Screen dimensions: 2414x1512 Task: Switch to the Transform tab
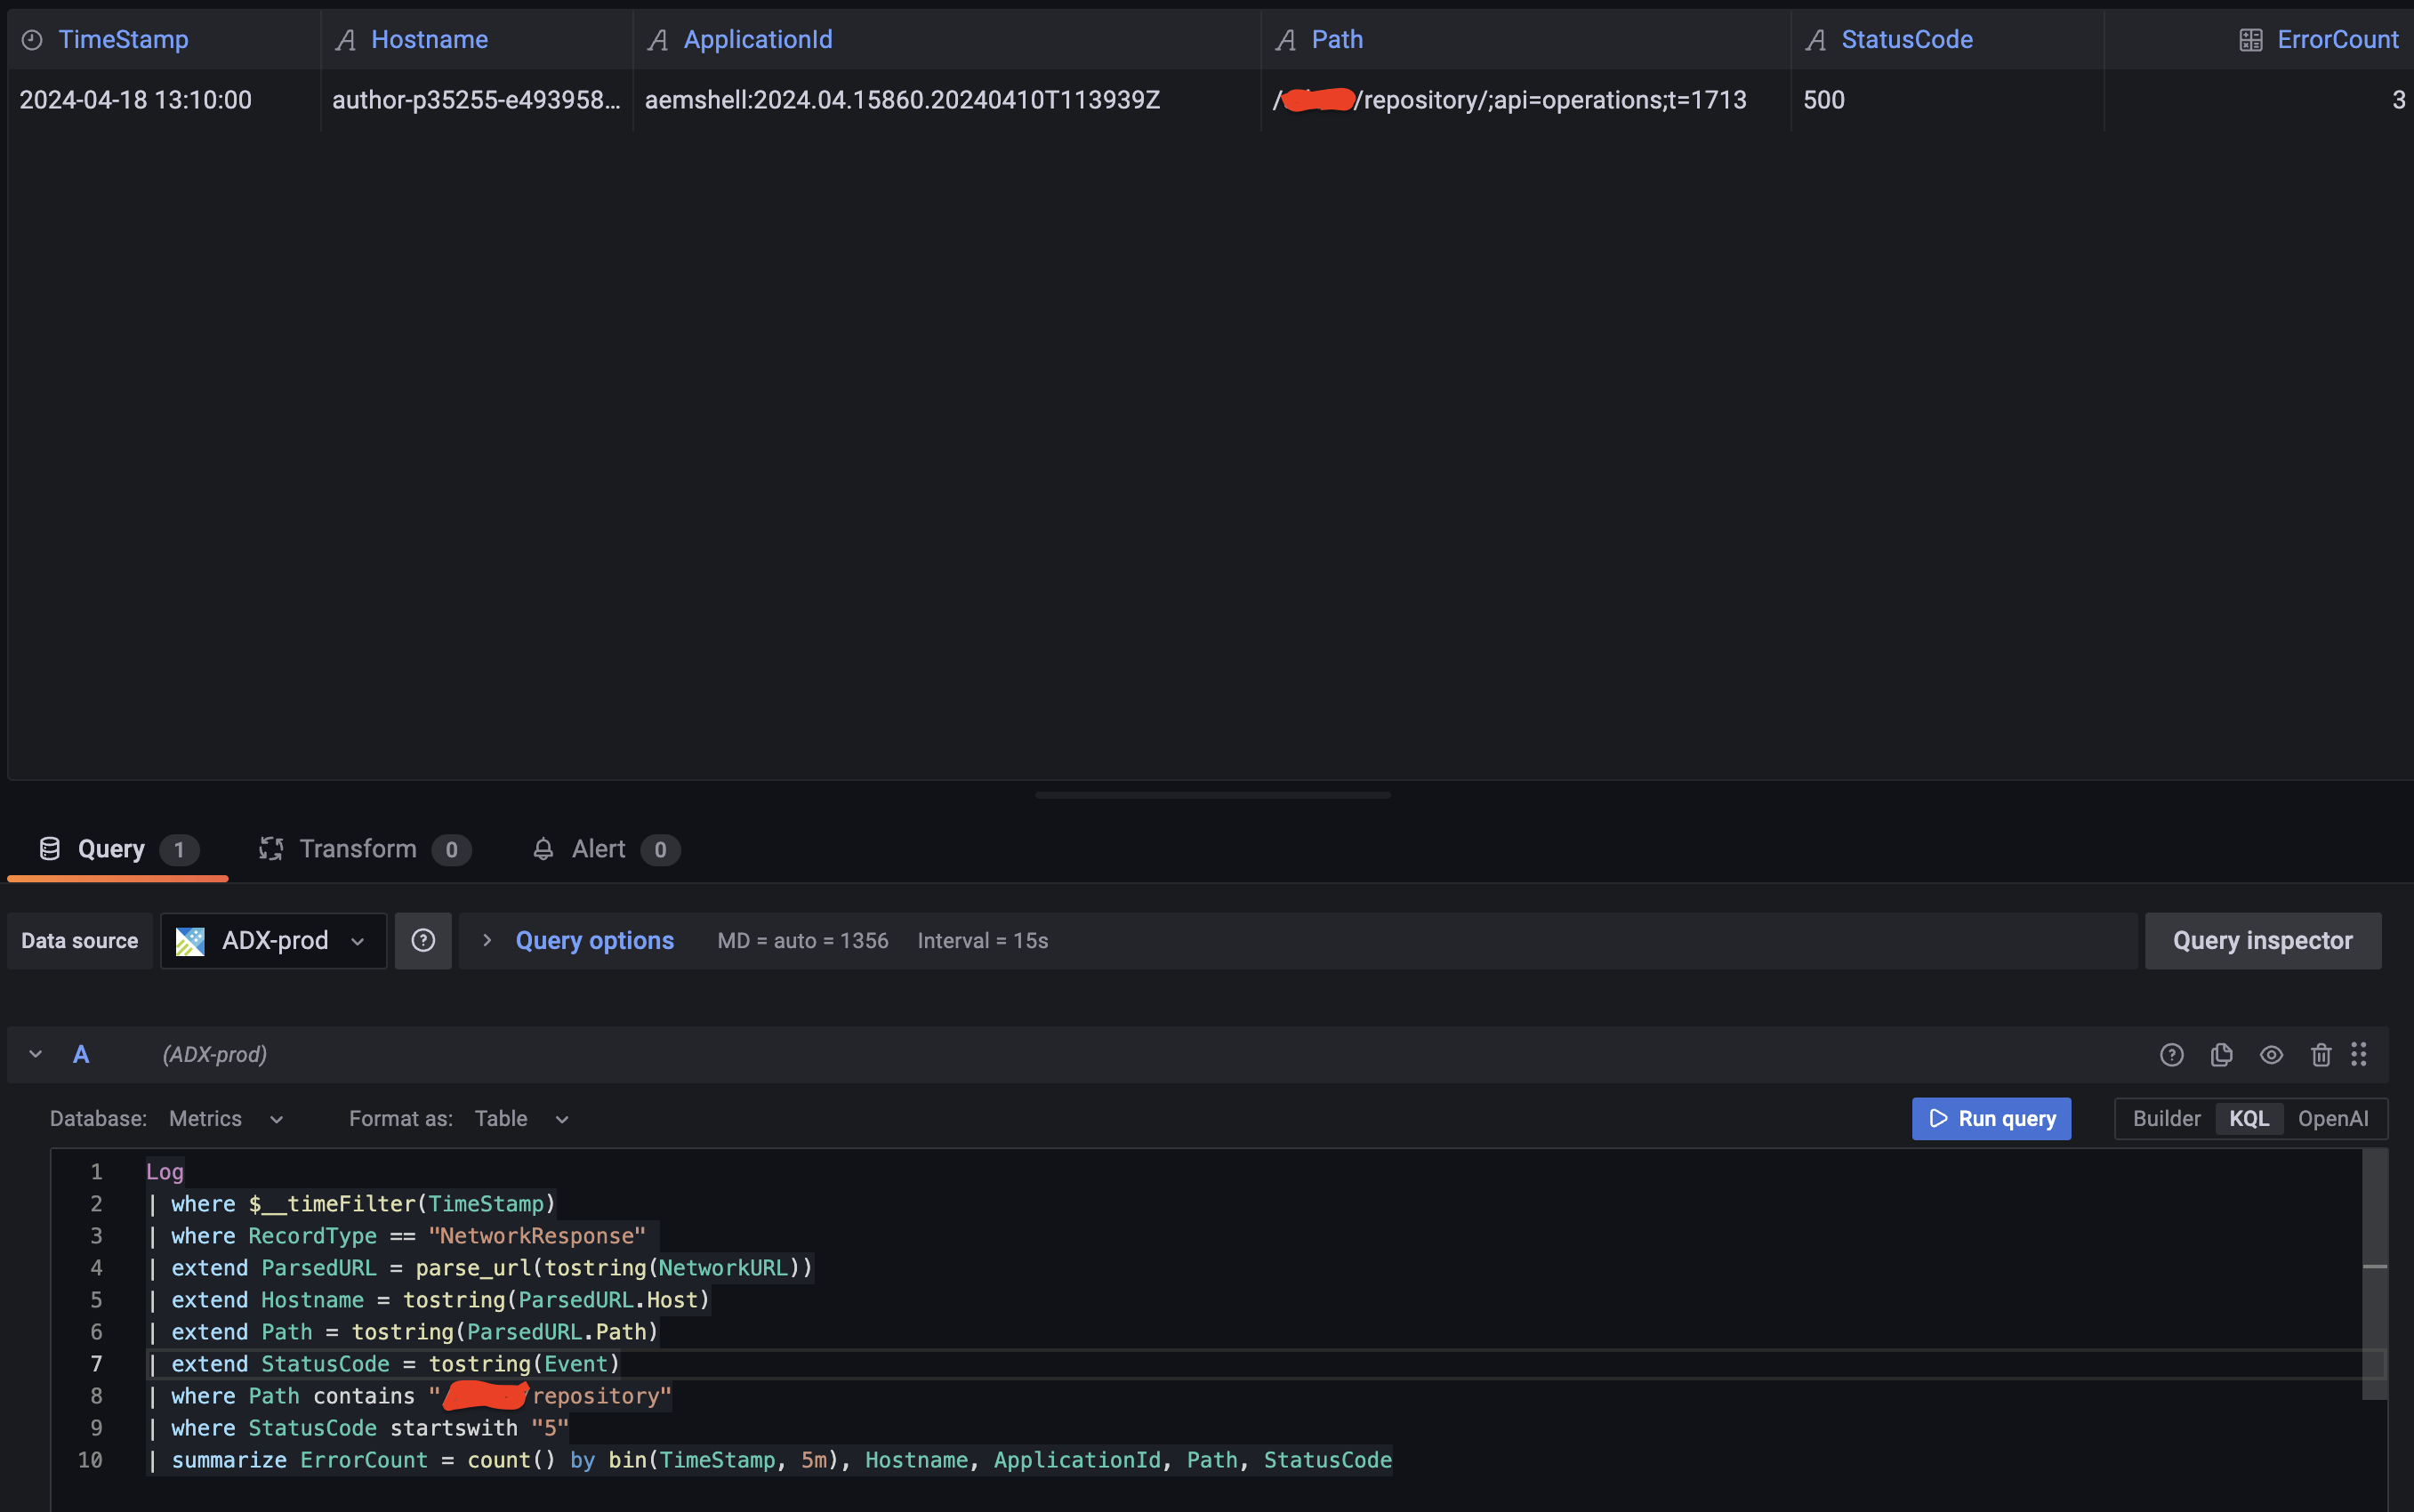(x=358, y=849)
